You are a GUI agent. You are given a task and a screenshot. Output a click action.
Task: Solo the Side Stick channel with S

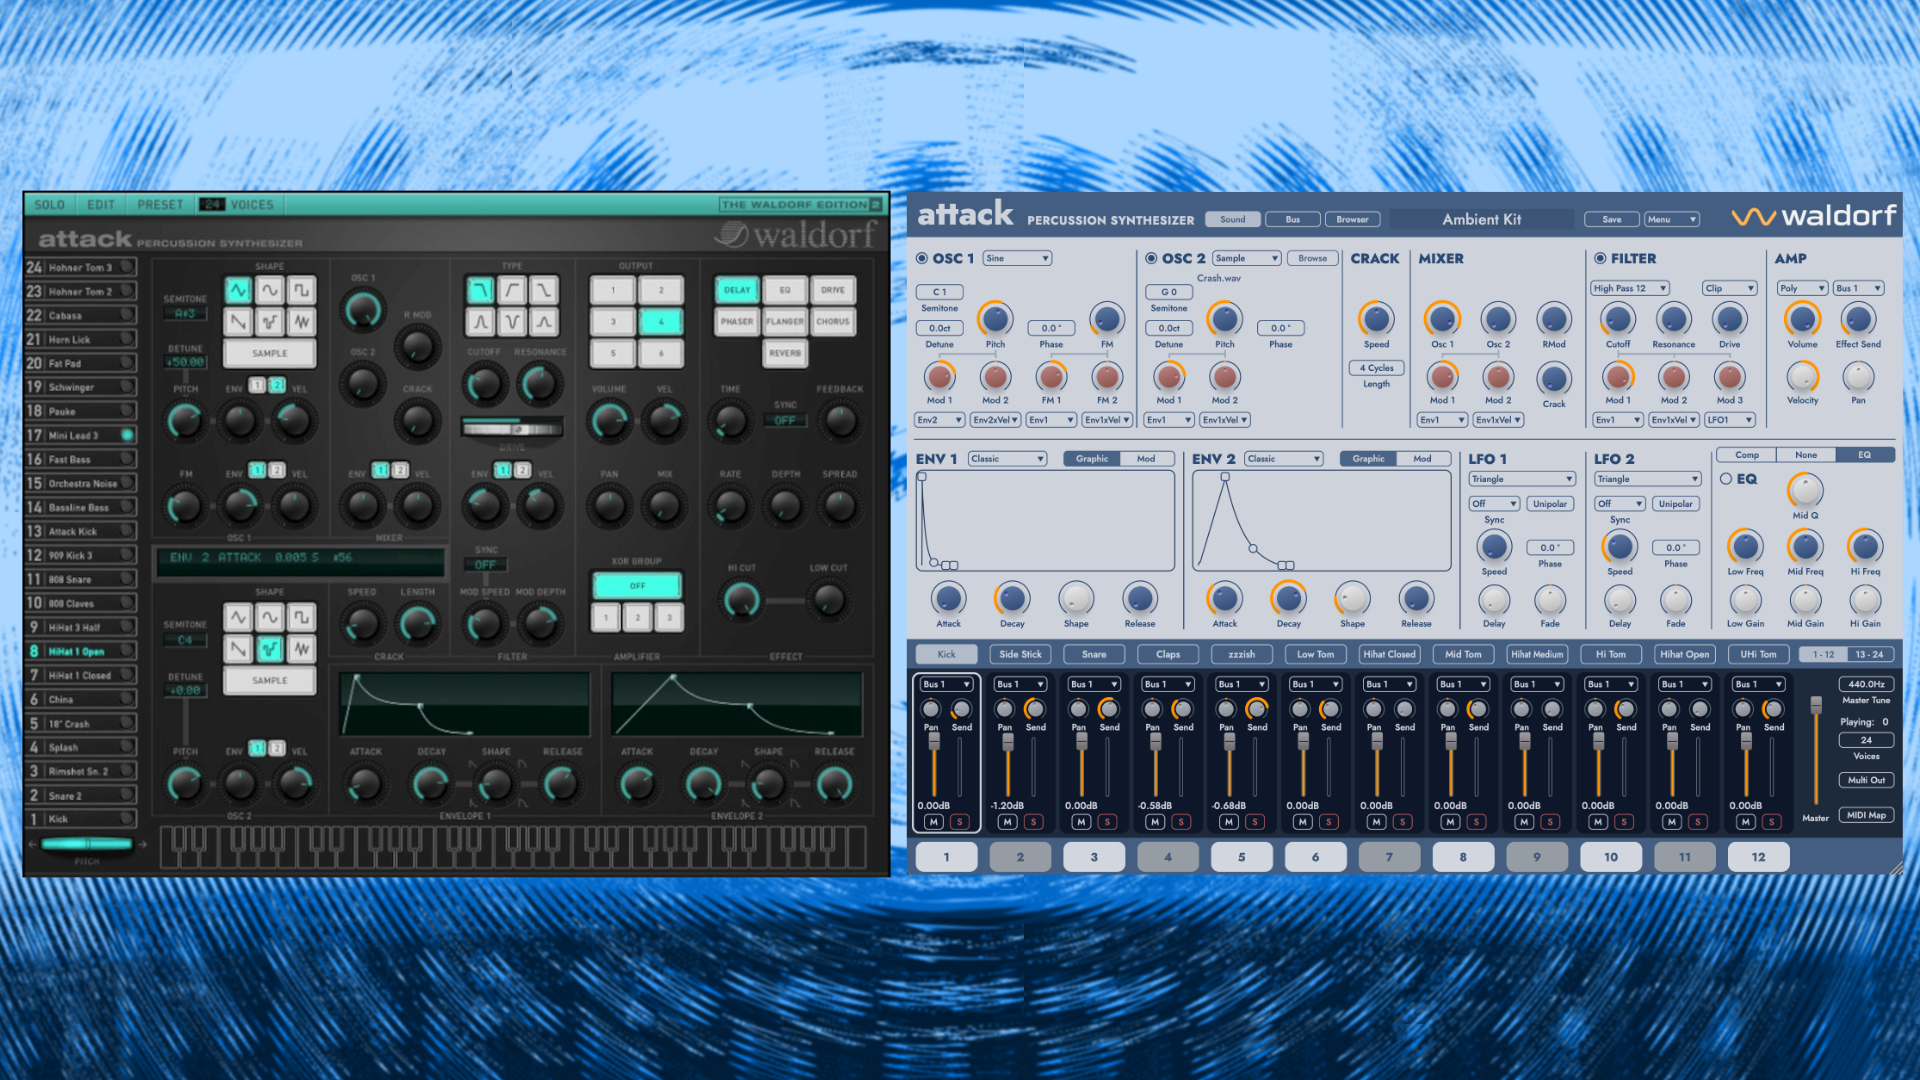1033,822
